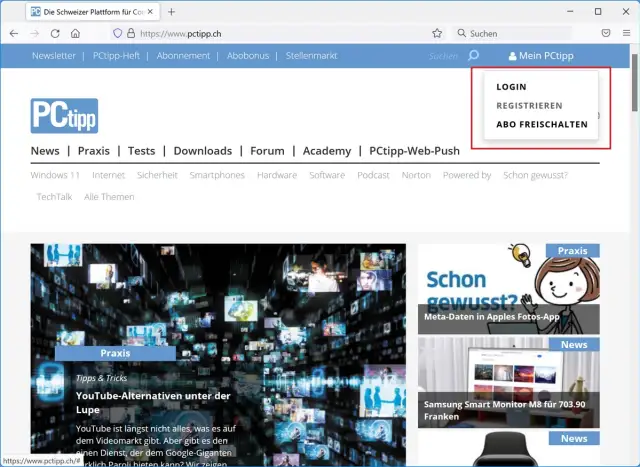Click the Pocket save icon in toolbar
Screen dimensions: 640x467
[x=606, y=33]
